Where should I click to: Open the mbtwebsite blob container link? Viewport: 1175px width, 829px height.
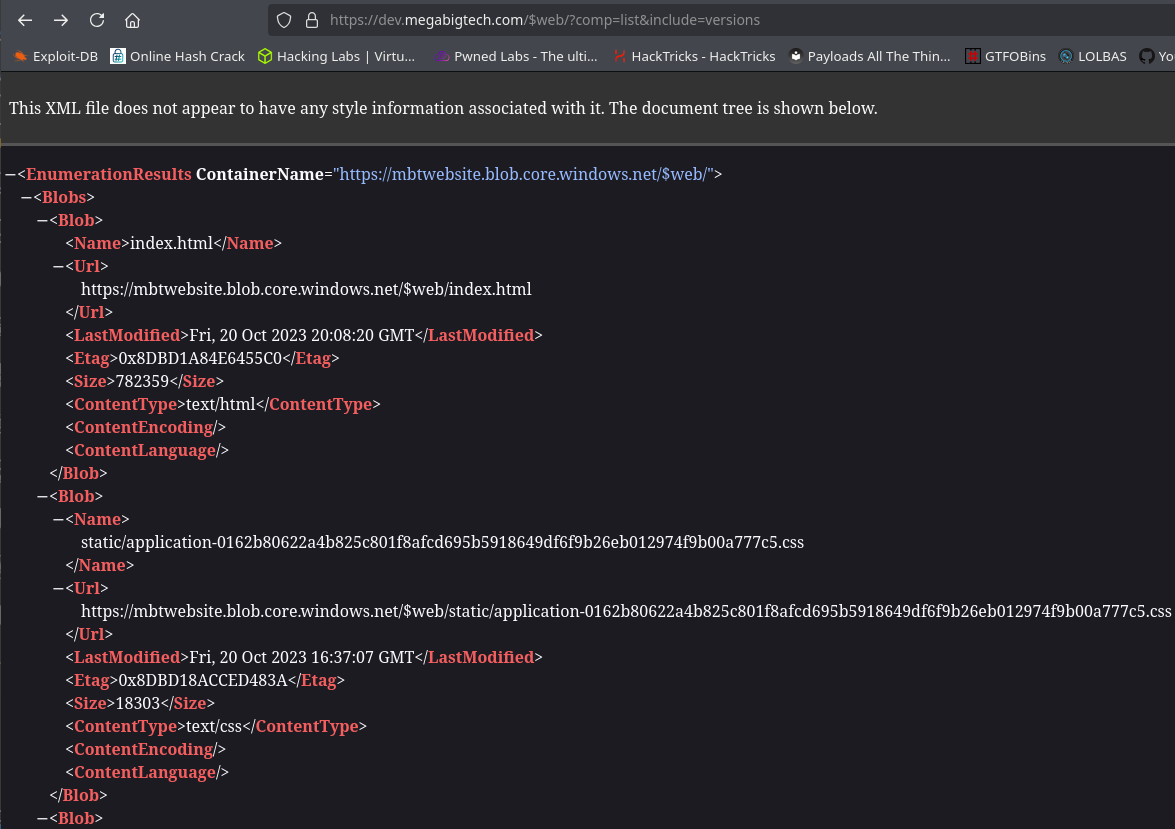[x=522, y=173]
